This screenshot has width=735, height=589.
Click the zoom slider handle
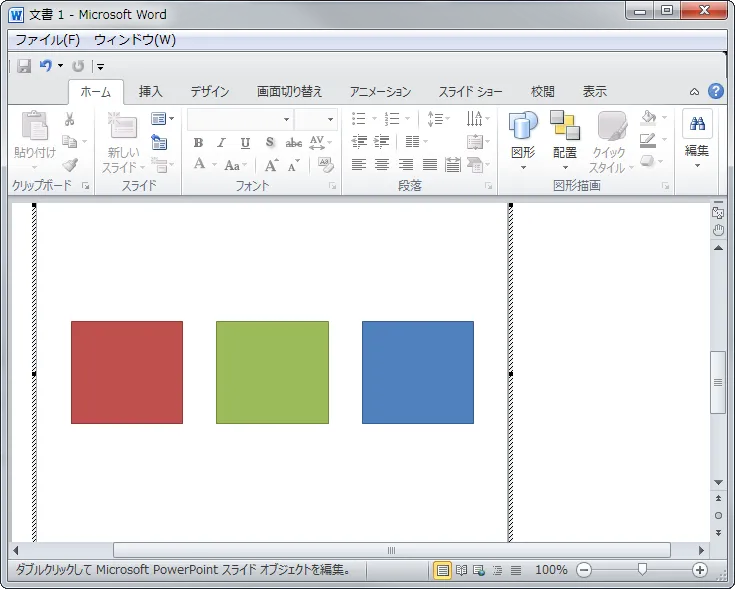click(x=642, y=570)
